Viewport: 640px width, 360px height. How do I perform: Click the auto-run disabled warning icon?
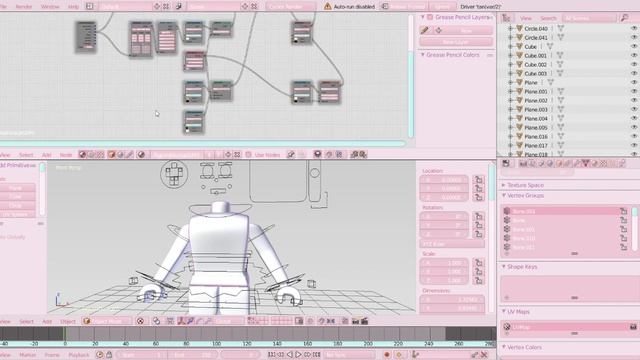tap(327, 7)
